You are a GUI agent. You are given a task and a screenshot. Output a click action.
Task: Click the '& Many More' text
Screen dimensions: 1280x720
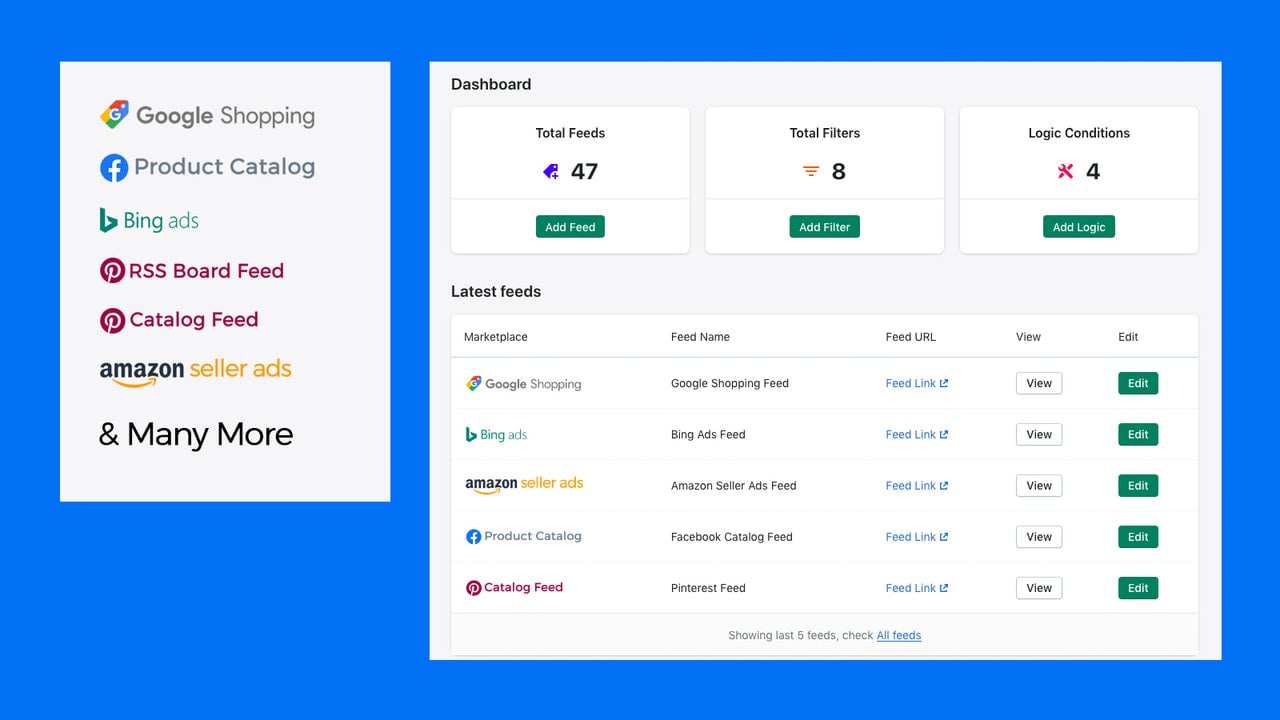coord(196,434)
